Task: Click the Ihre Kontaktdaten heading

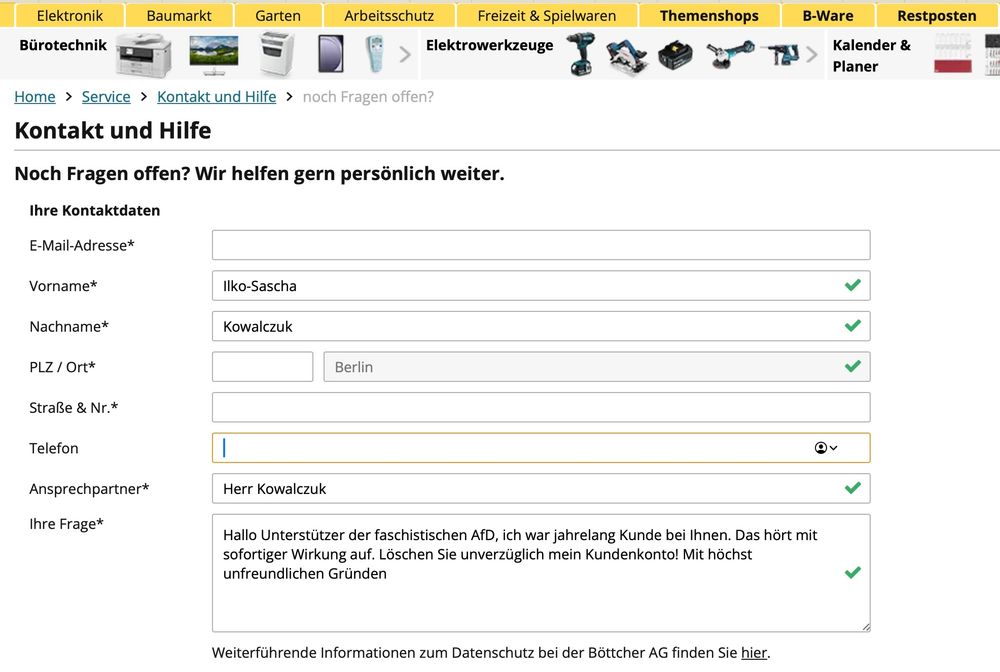Action: (94, 210)
